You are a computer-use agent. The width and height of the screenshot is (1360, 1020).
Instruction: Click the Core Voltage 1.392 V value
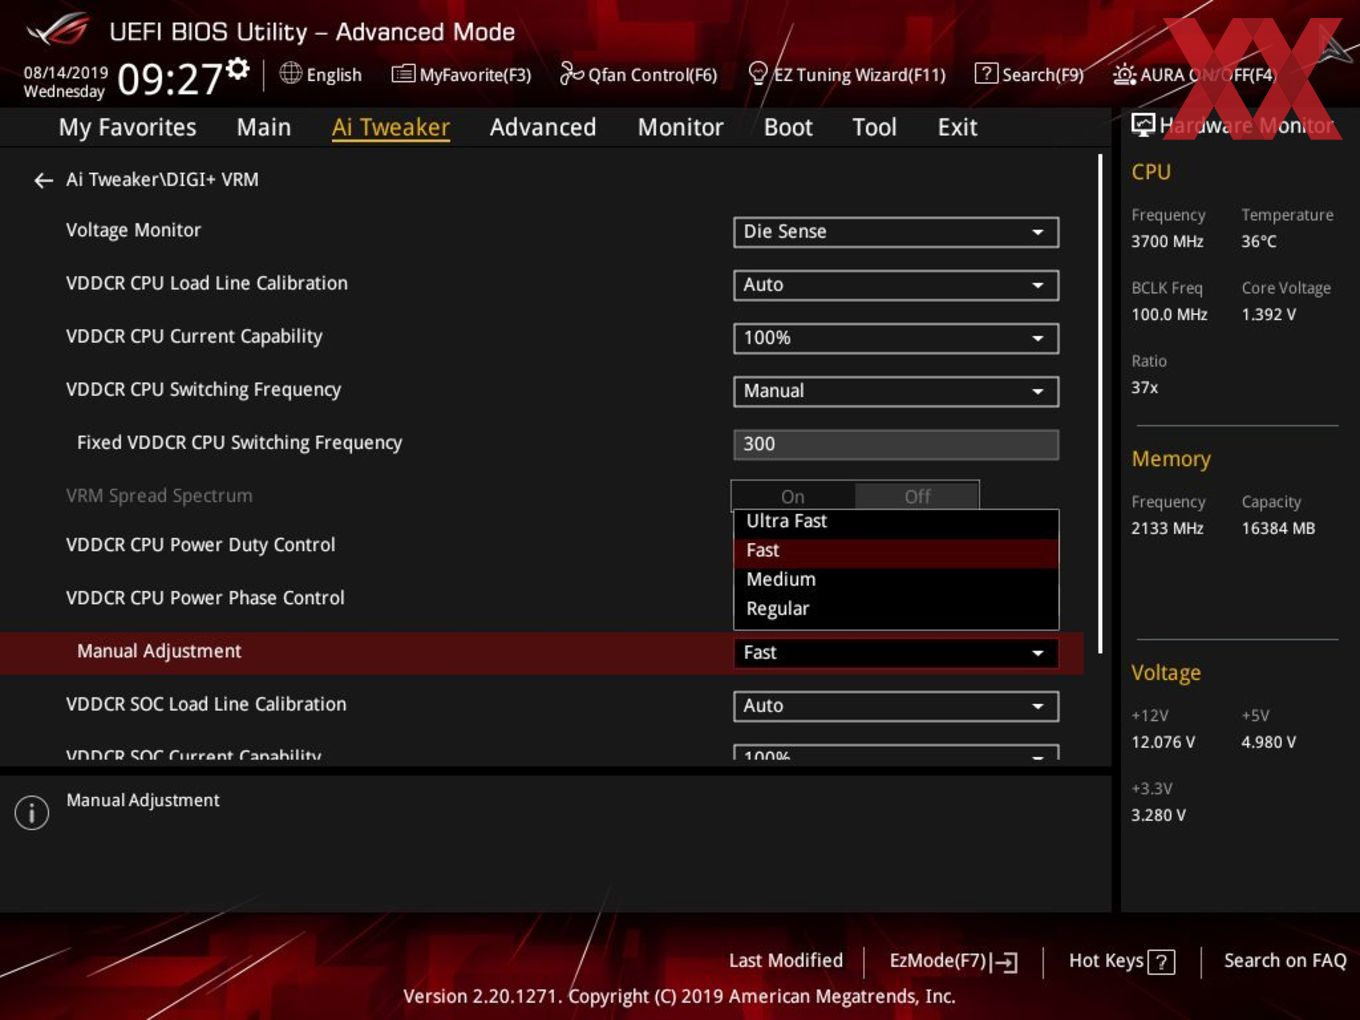(x=1268, y=314)
